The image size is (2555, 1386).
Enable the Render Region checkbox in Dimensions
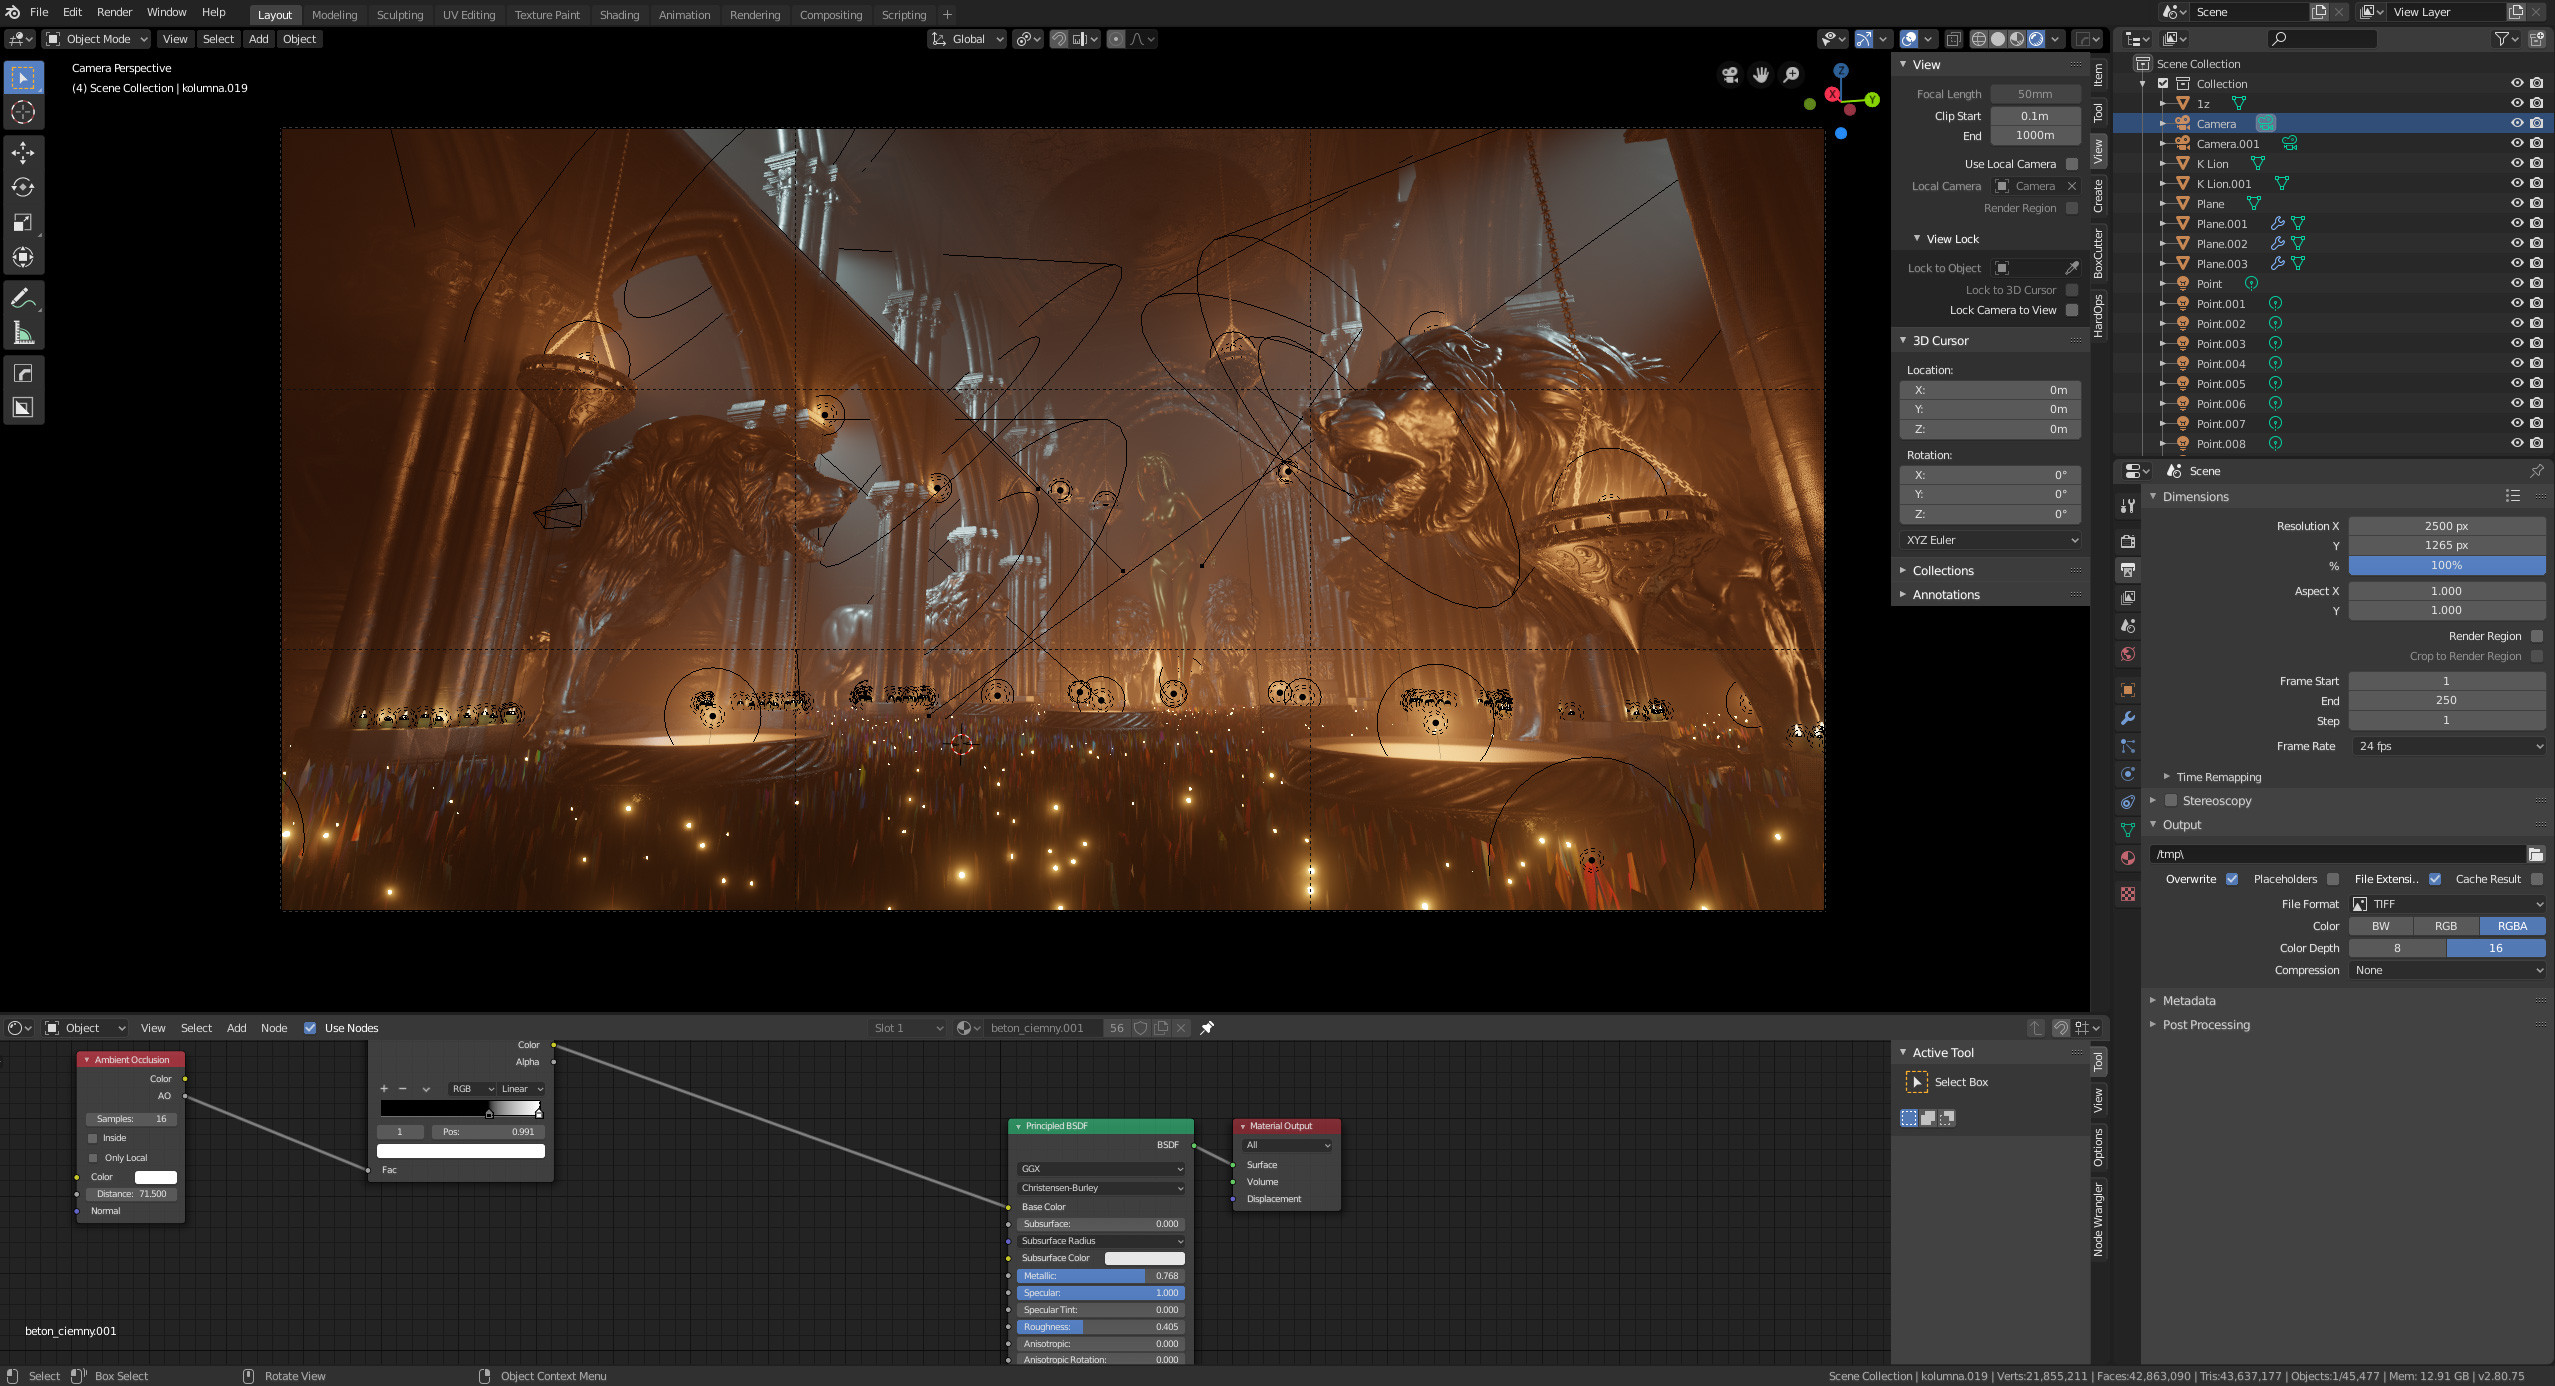click(x=2537, y=636)
